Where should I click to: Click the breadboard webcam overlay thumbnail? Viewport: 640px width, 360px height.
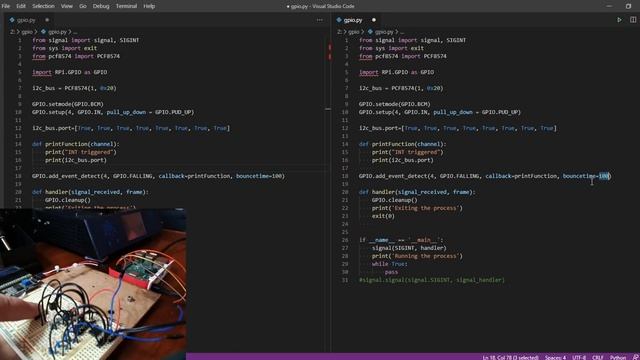[93, 284]
